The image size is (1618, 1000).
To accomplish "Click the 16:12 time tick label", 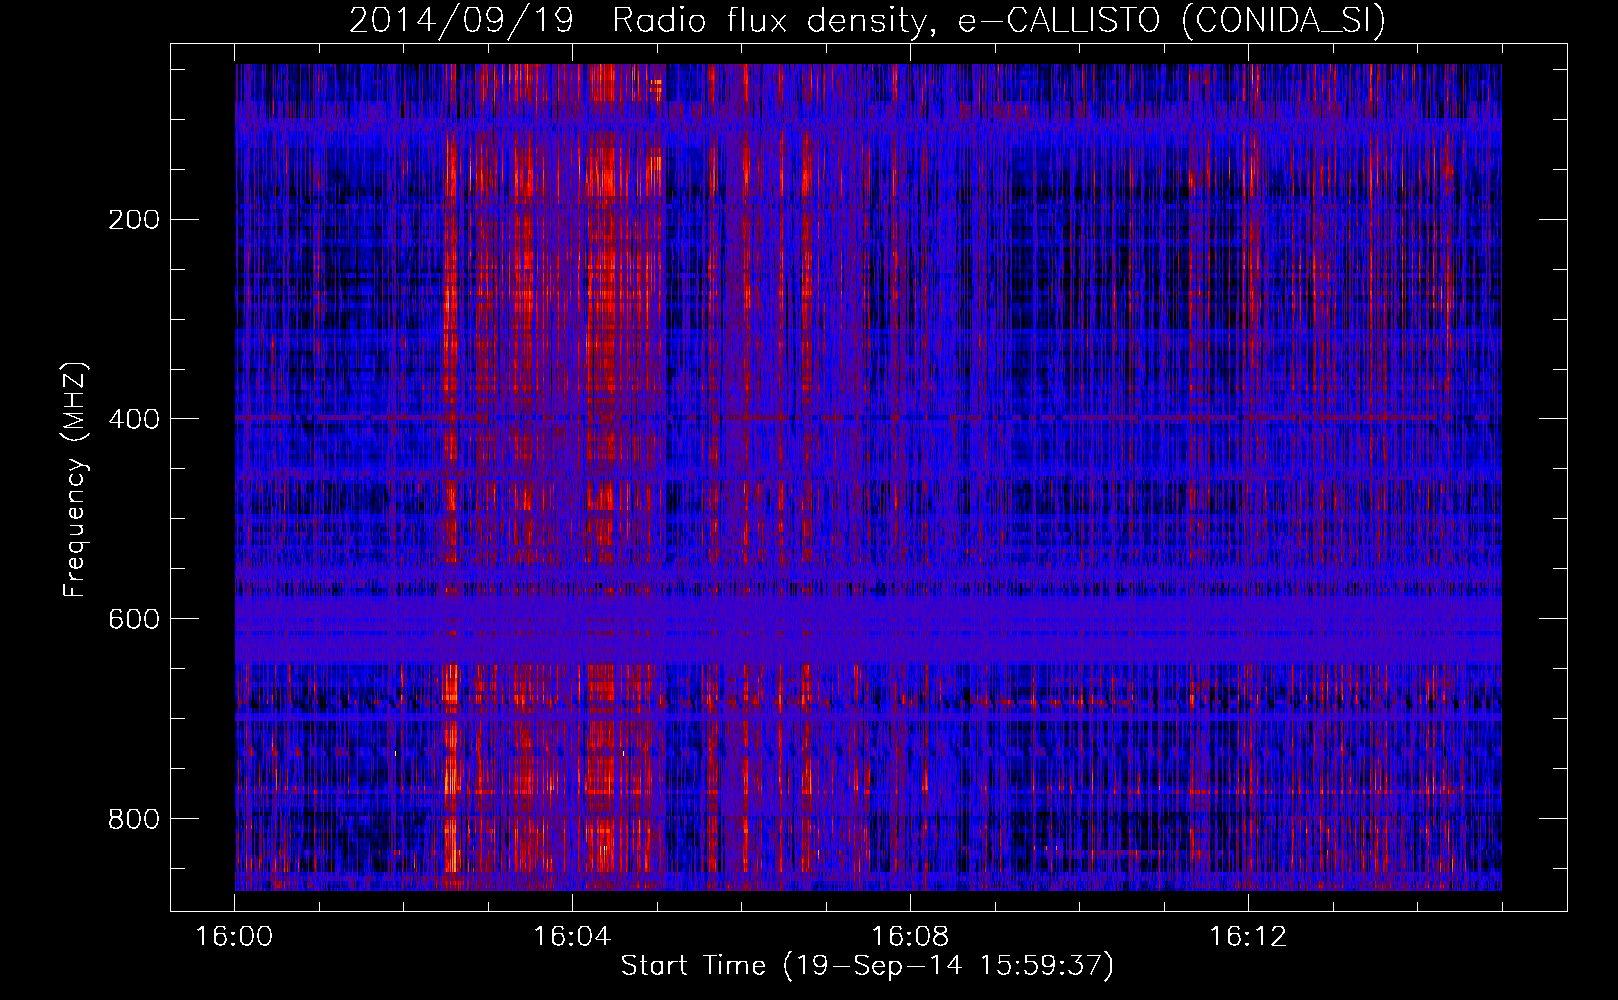I will click(1248, 937).
